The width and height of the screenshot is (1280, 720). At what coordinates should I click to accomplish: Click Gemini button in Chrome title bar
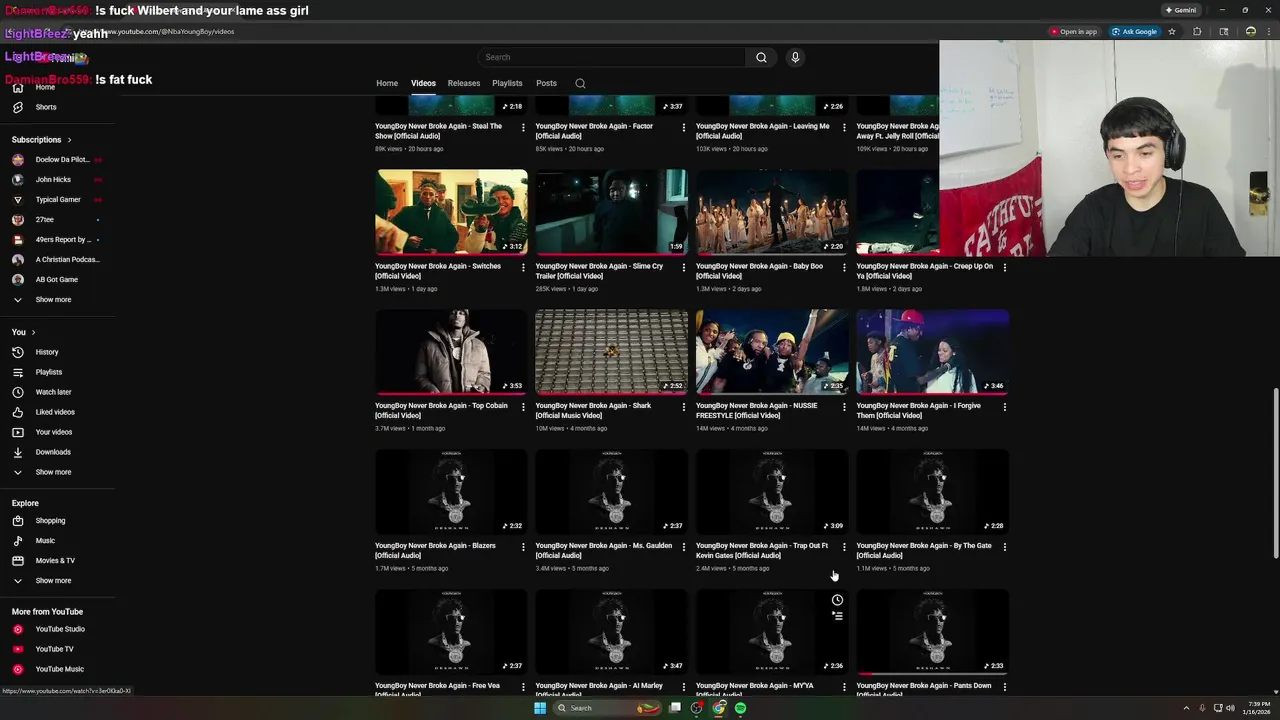1180,10
